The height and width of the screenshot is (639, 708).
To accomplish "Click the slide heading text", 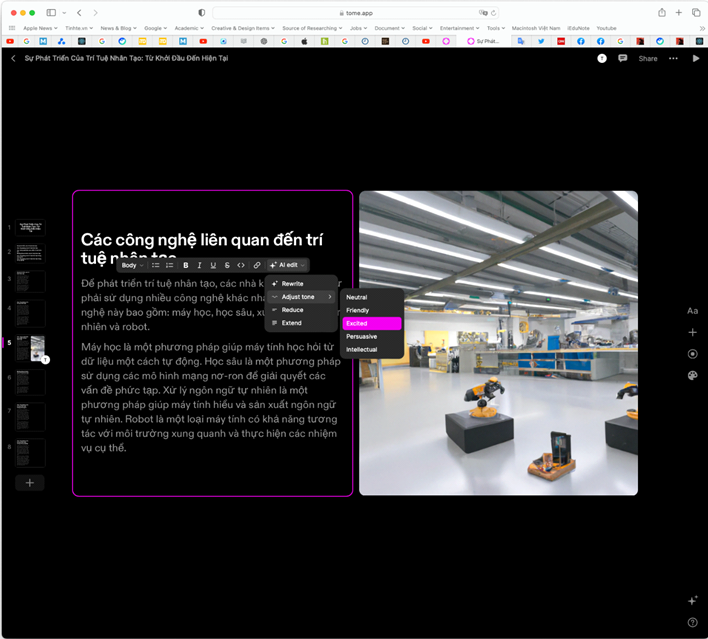I will pos(202,248).
